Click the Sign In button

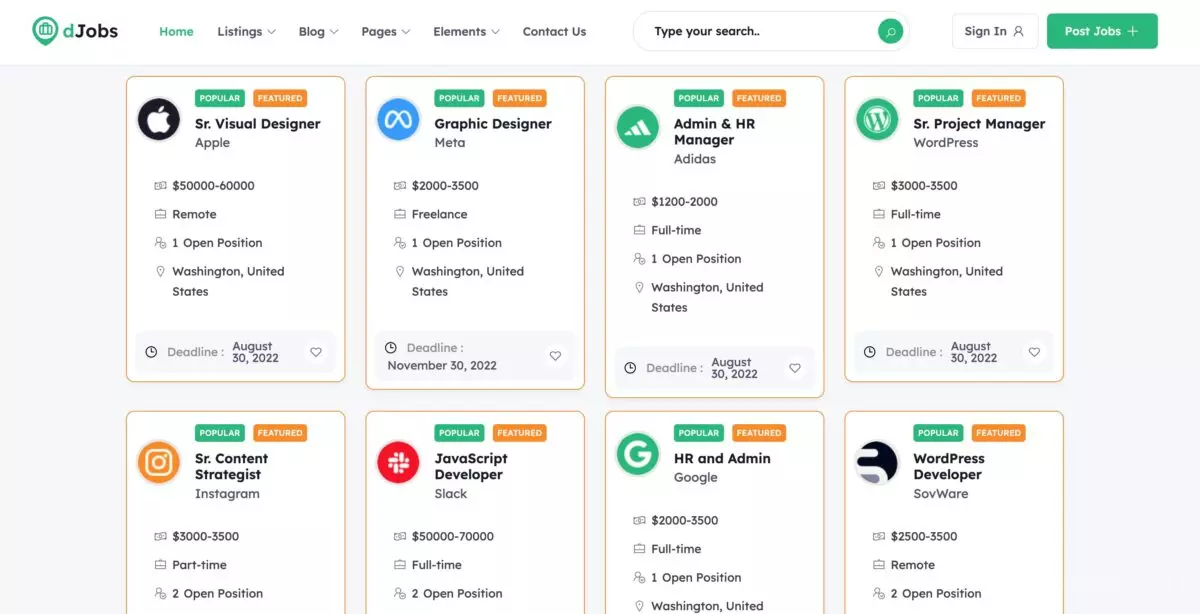point(995,31)
